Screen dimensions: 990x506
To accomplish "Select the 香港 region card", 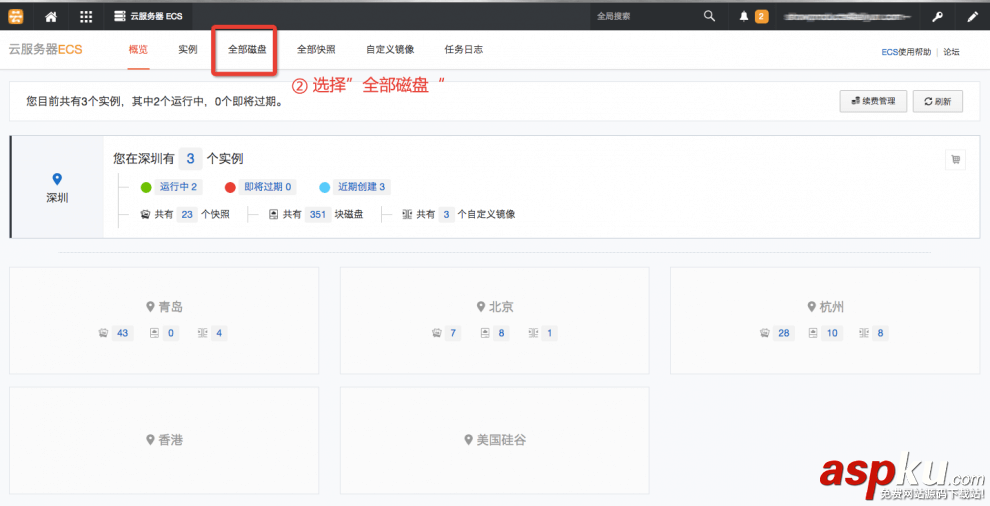I will (x=164, y=440).
